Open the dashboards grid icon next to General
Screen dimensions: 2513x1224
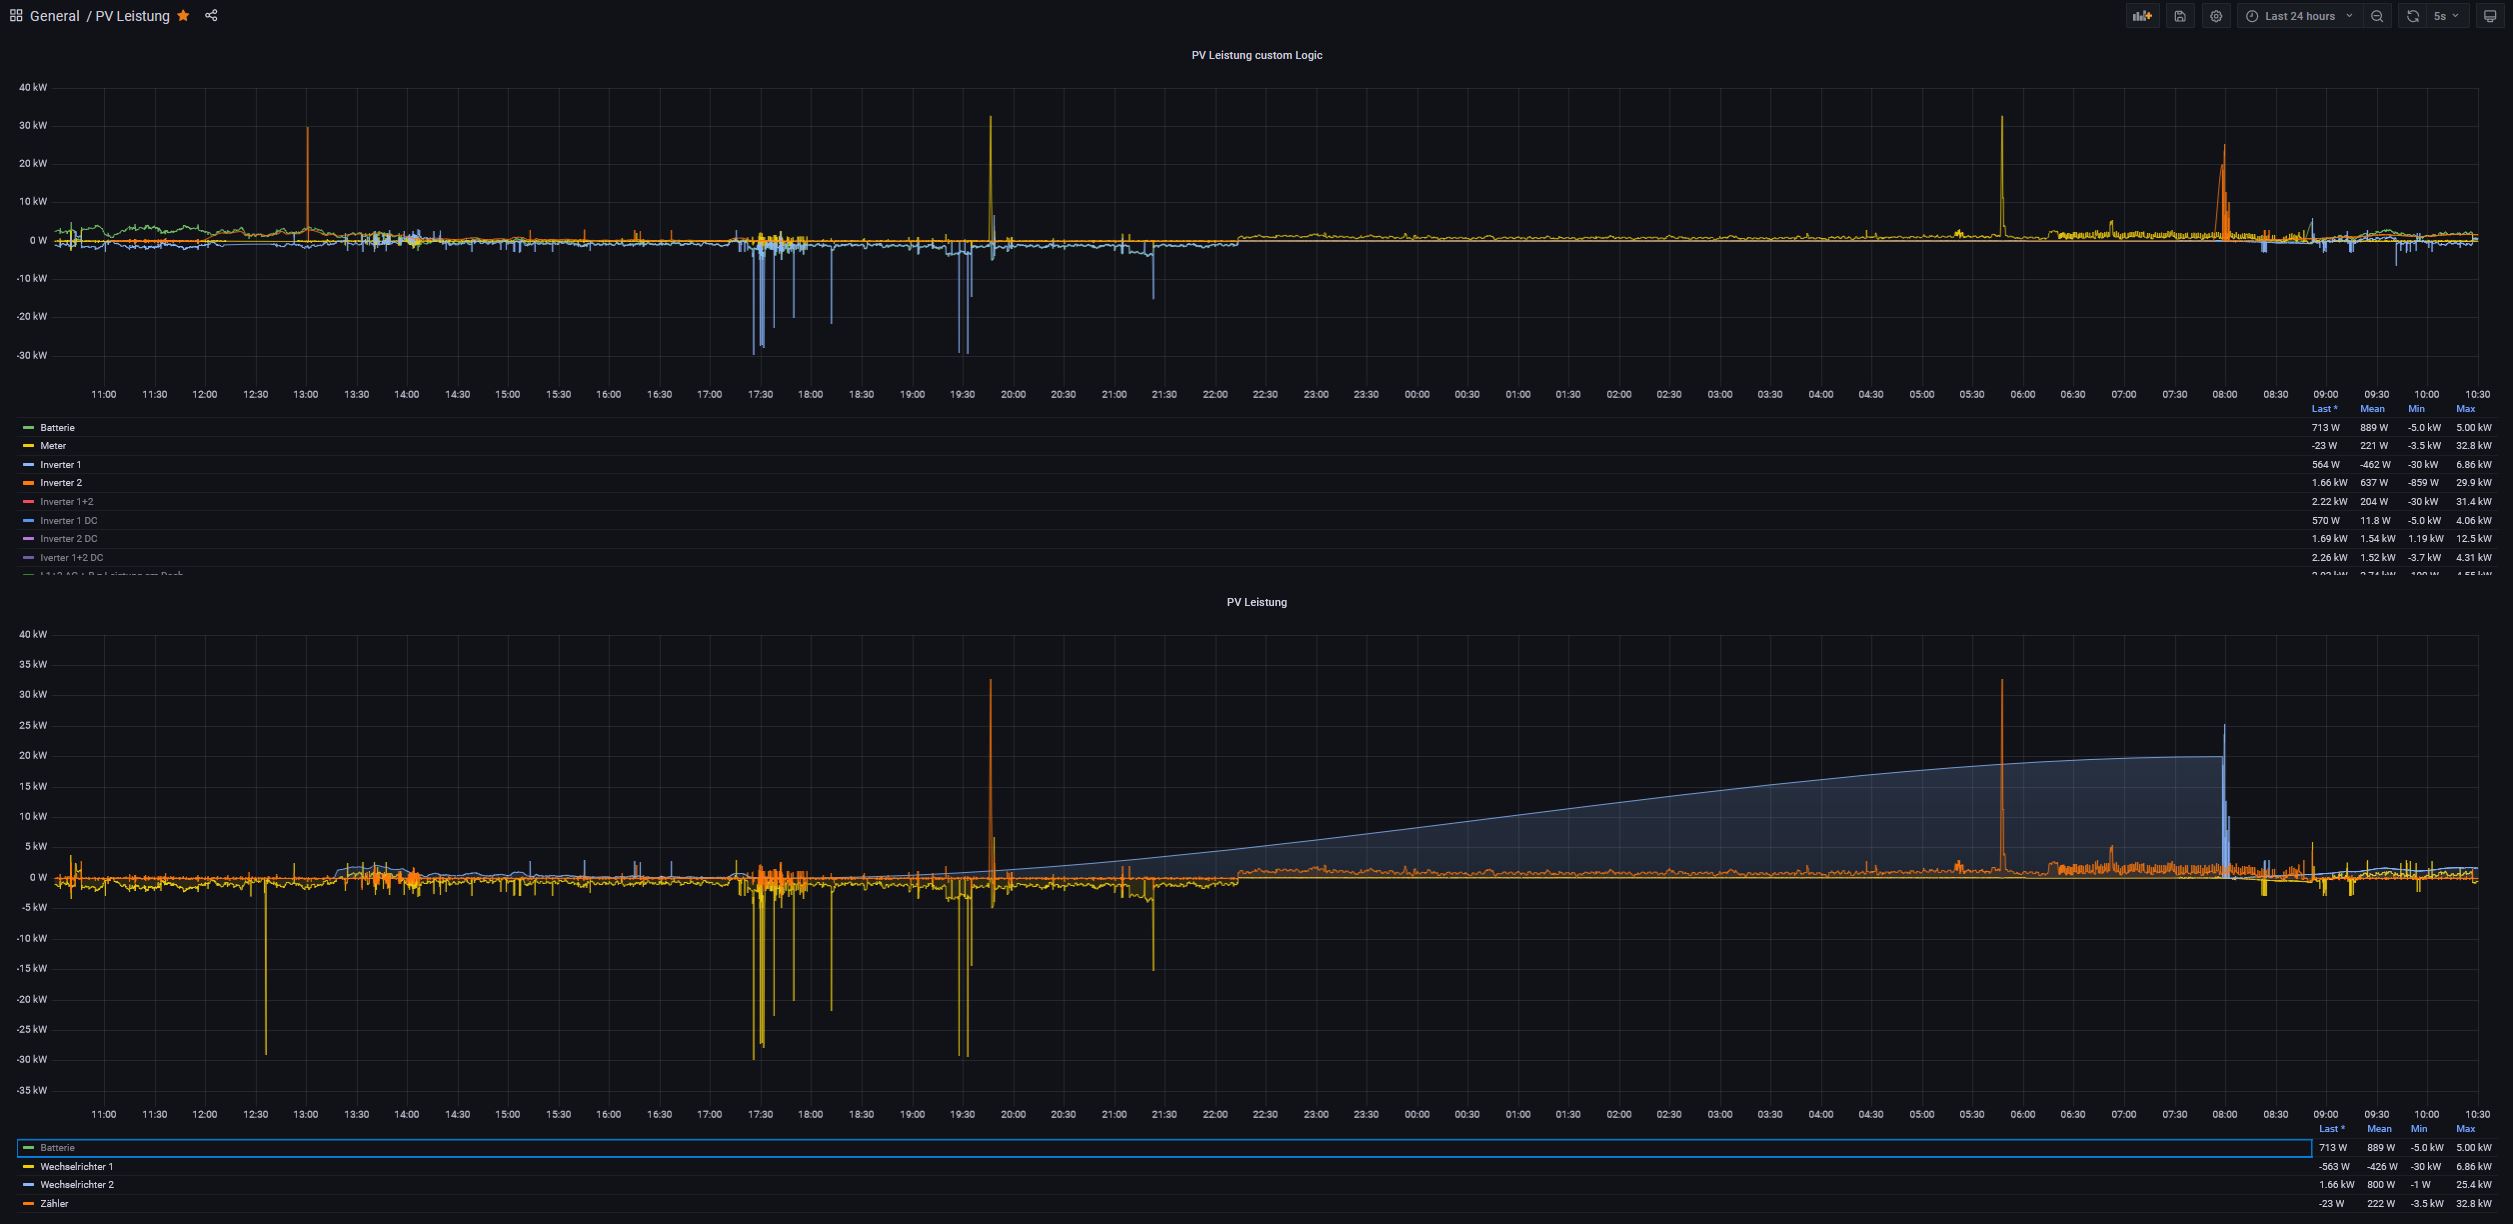click(16, 16)
